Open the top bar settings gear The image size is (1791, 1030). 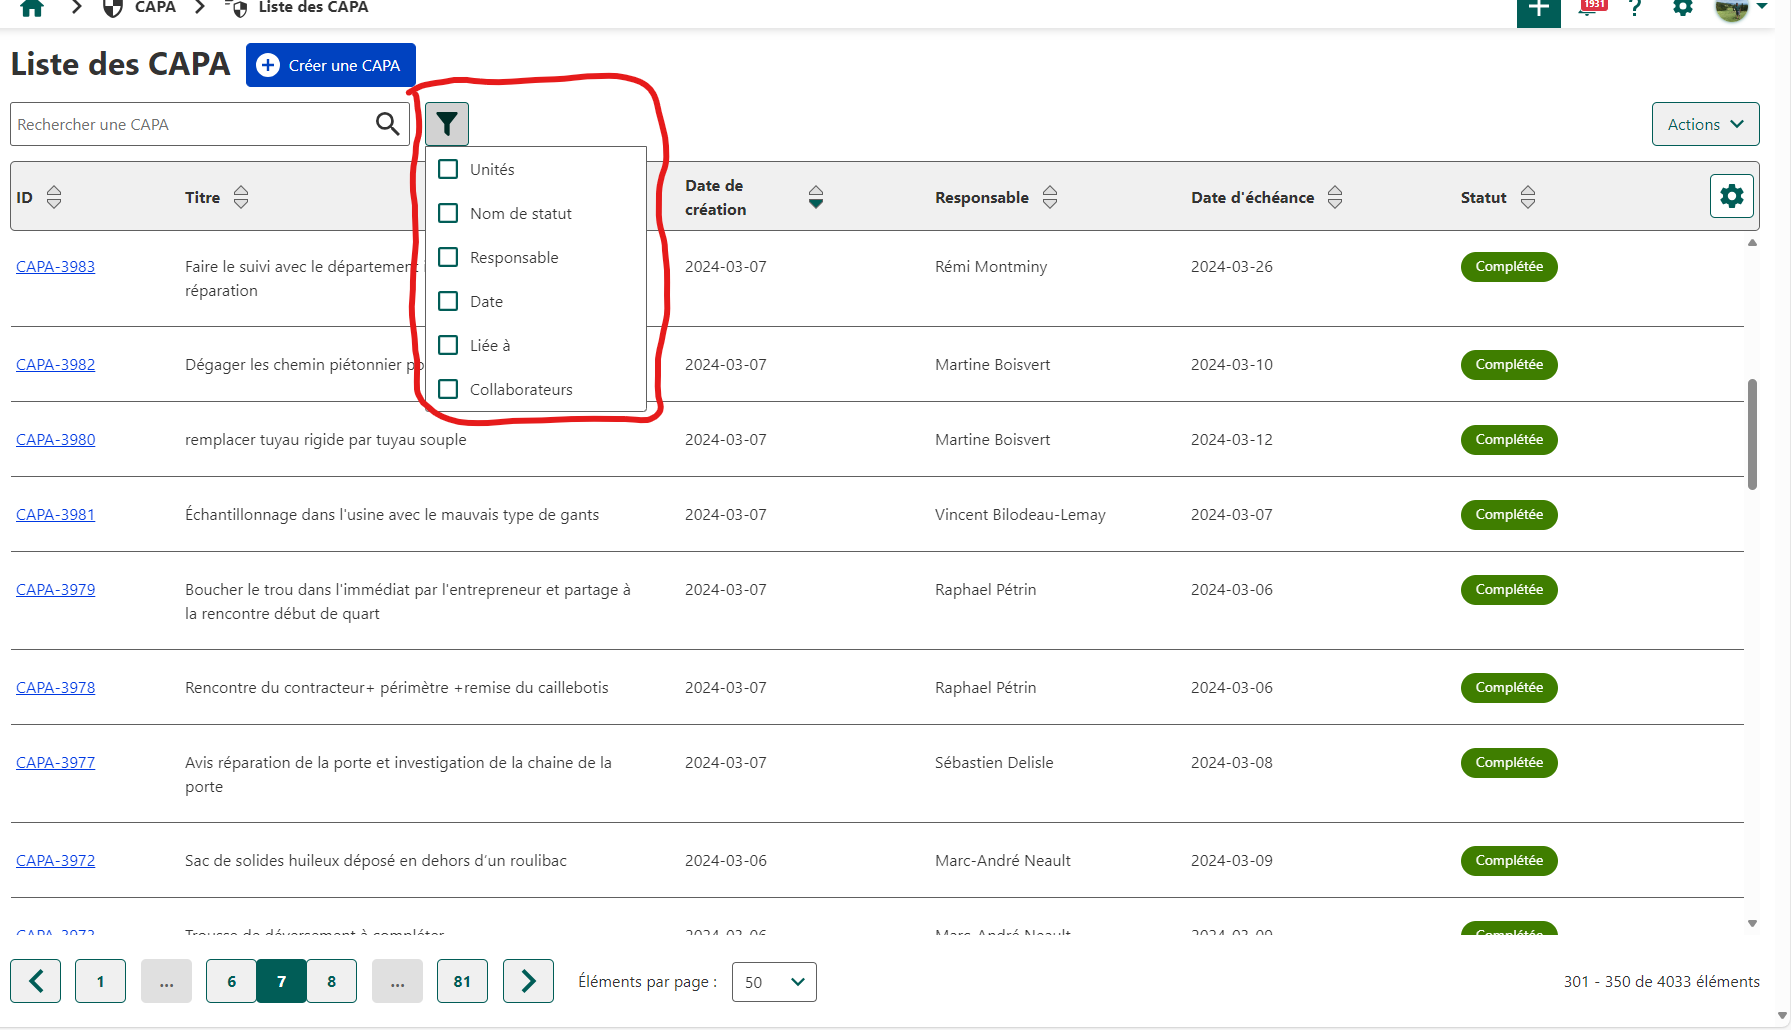(x=1683, y=8)
